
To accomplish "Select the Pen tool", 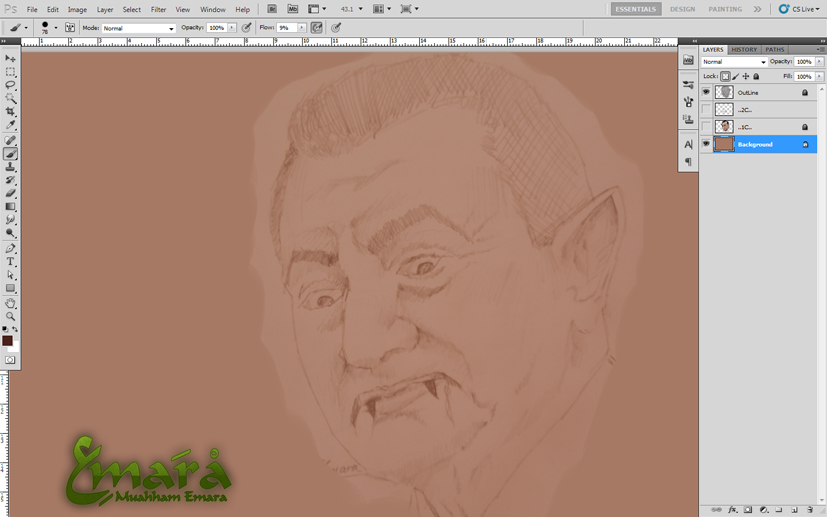I will (x=10, y=248).
